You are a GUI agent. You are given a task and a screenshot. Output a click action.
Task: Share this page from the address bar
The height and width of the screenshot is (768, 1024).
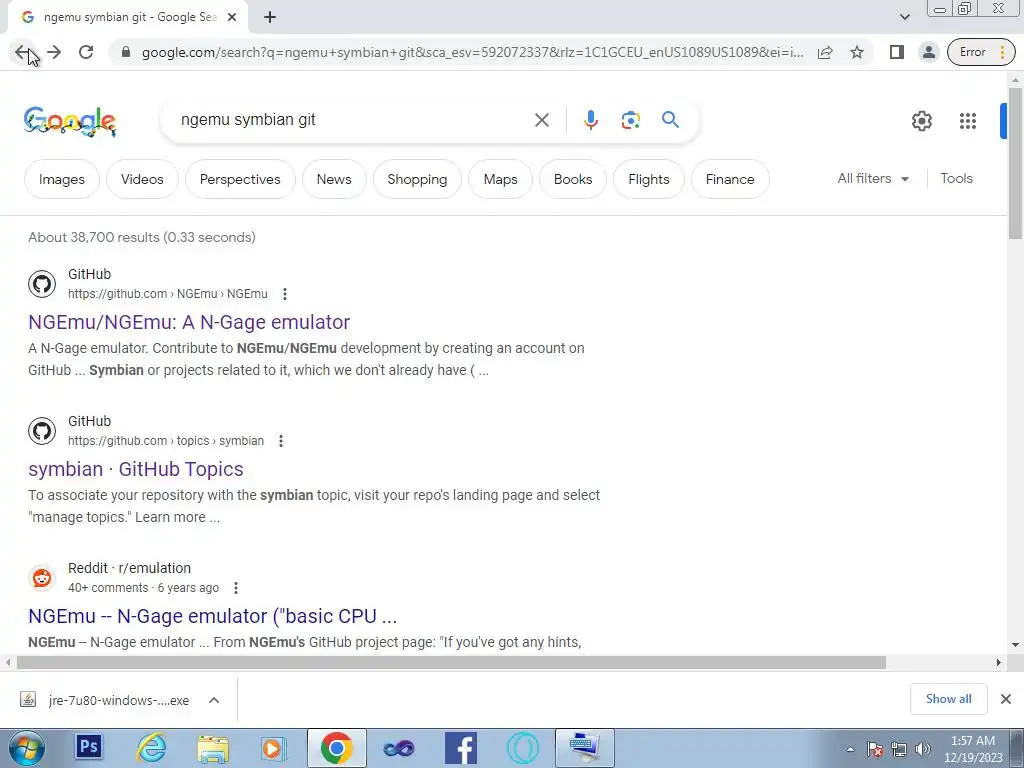(x=825, y=52)
